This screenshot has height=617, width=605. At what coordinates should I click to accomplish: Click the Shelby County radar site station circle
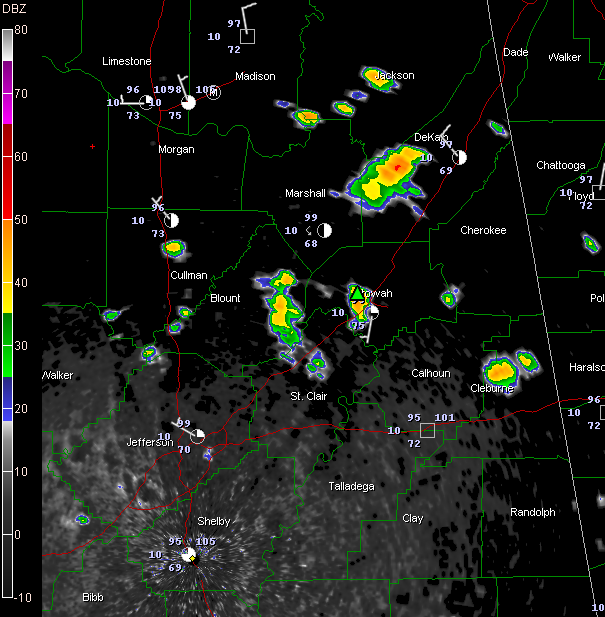tap(188, 554)
